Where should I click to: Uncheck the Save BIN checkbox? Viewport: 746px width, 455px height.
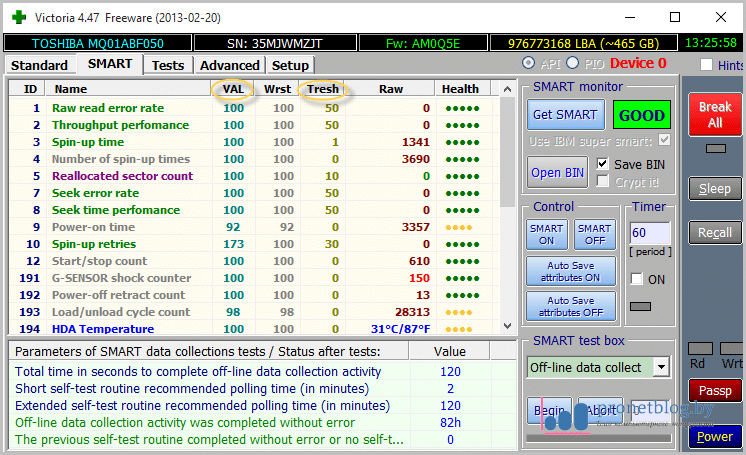coord(602,164)
